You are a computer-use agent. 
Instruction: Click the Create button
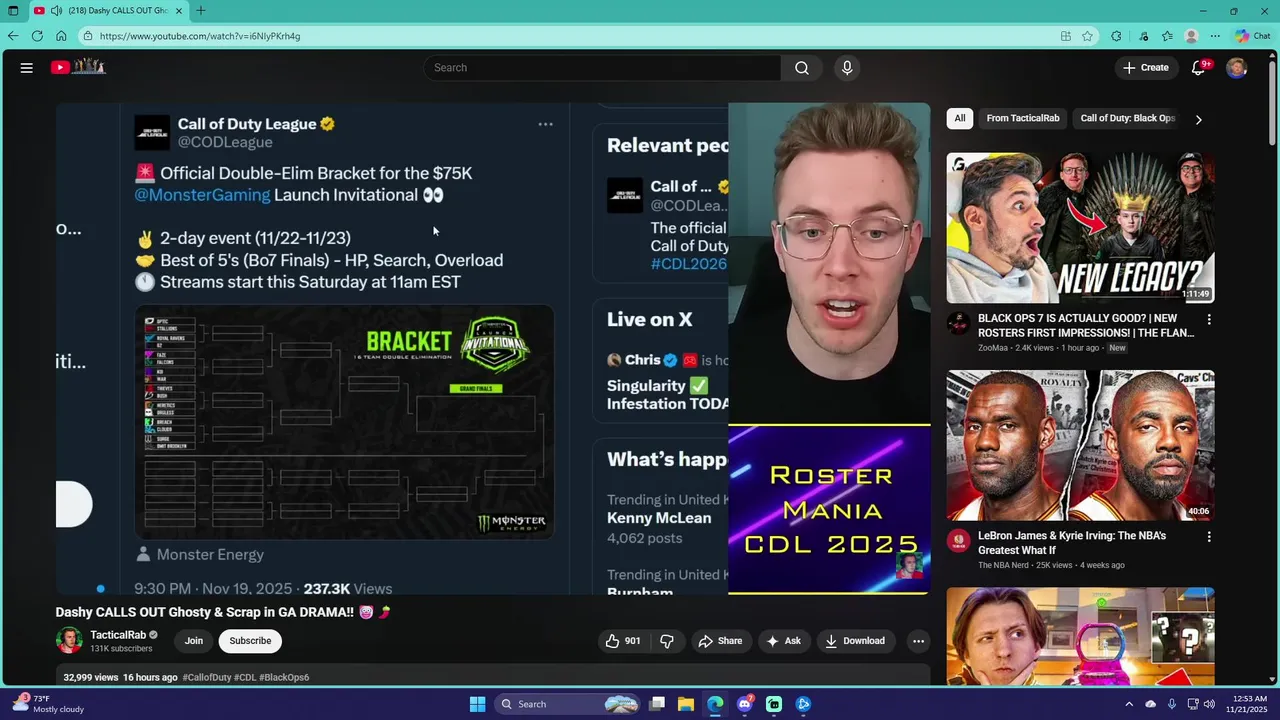[1146, 68]
